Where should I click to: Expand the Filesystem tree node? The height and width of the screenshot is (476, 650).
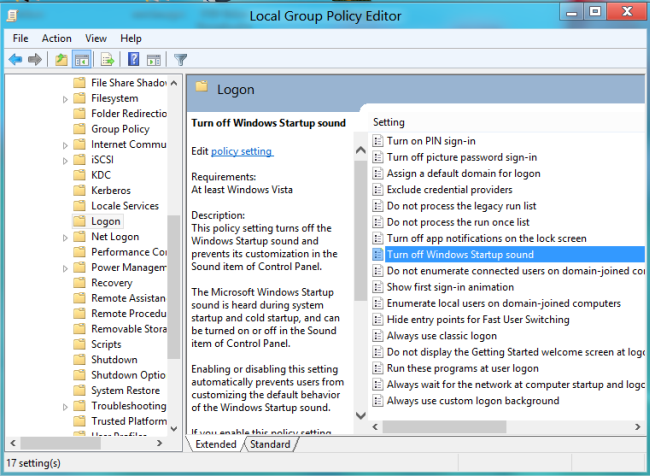(65, 99)
